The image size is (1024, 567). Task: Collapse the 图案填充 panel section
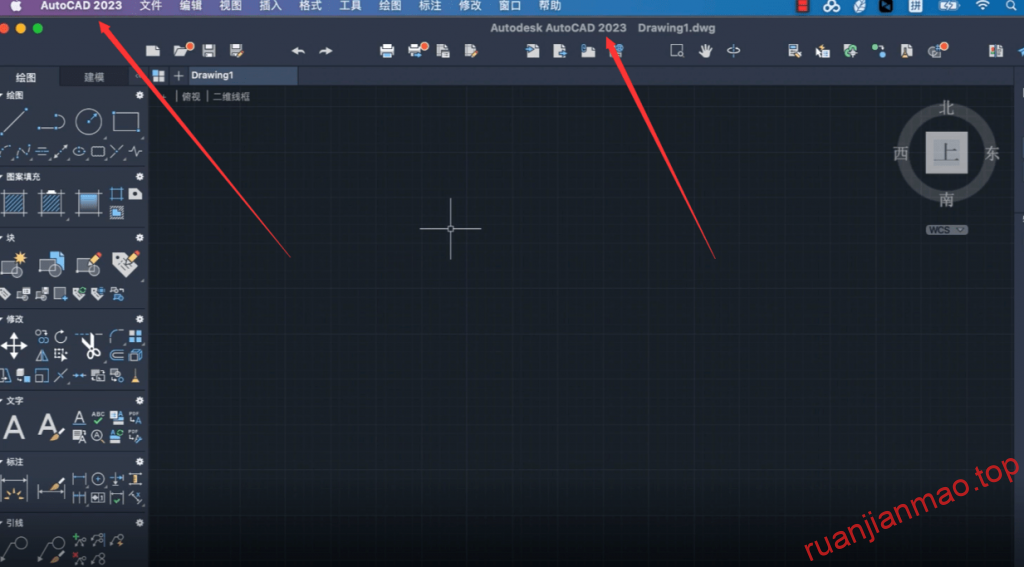click(2, 177)
